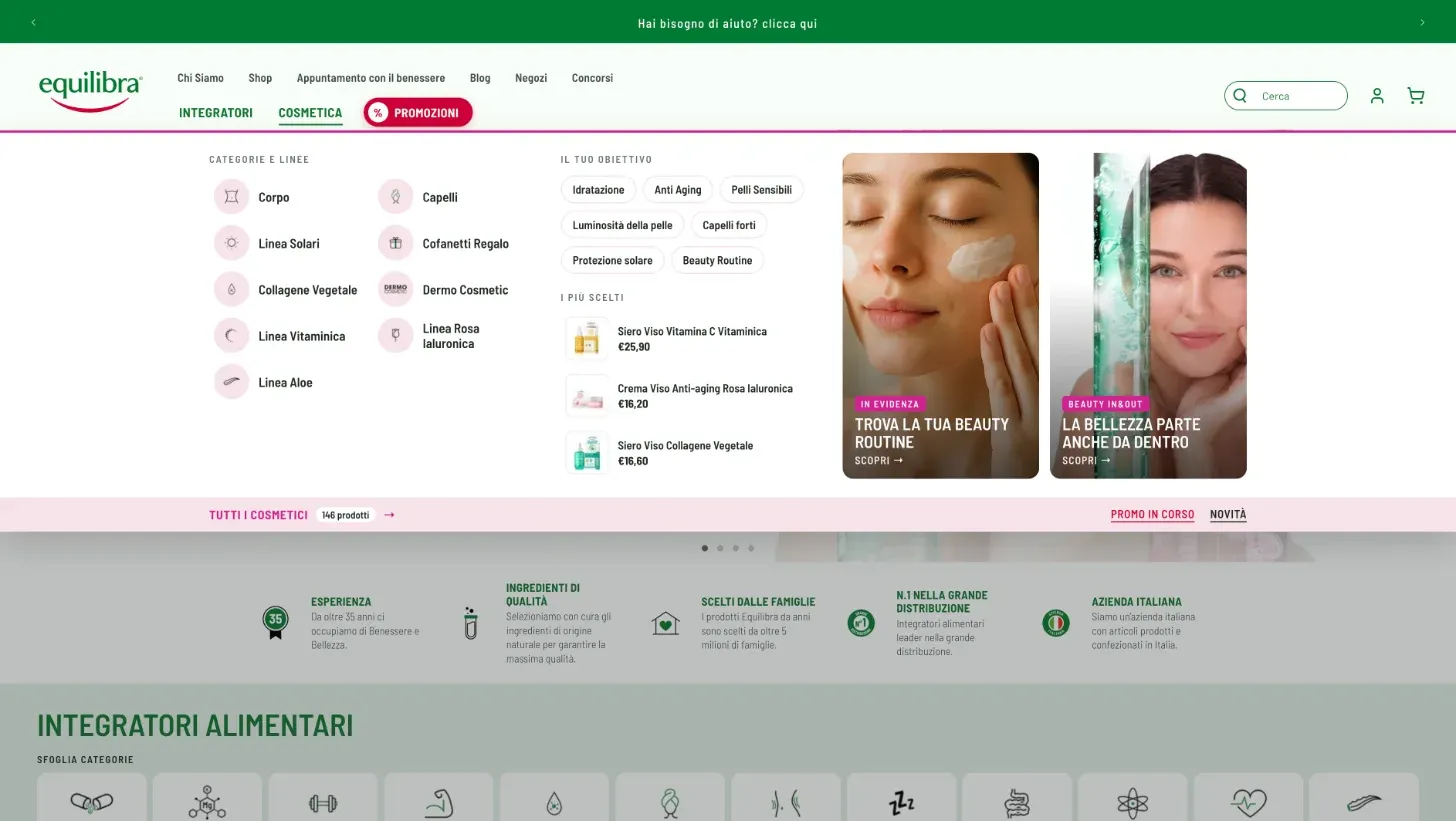Open the COSMETICA menu
The width and height of the screenshot is (1456, 821).
[x=310, y=113]
